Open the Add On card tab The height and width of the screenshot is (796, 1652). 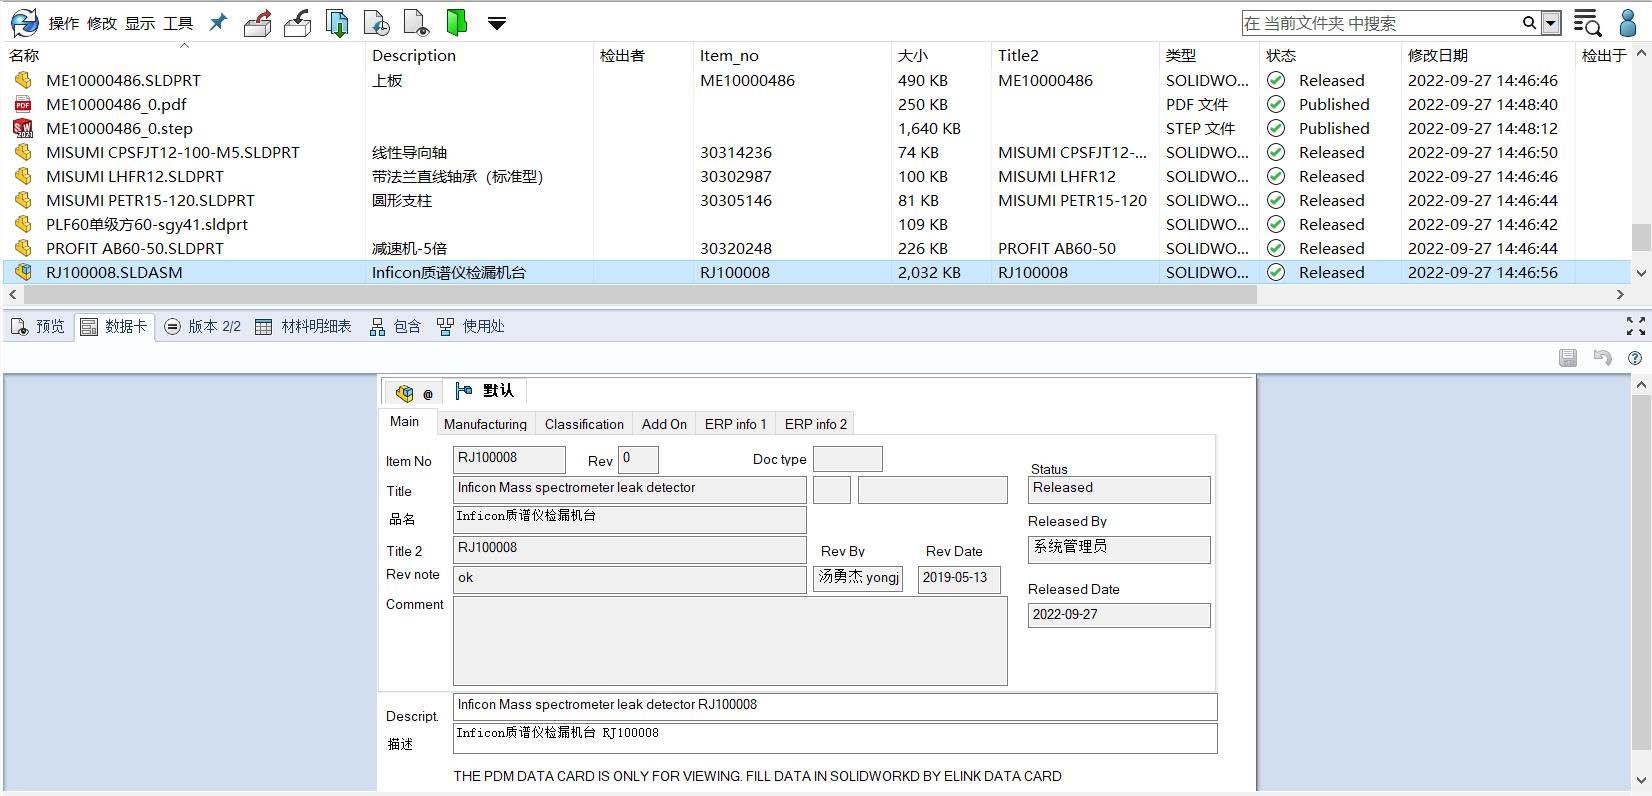tap(664, 424)
